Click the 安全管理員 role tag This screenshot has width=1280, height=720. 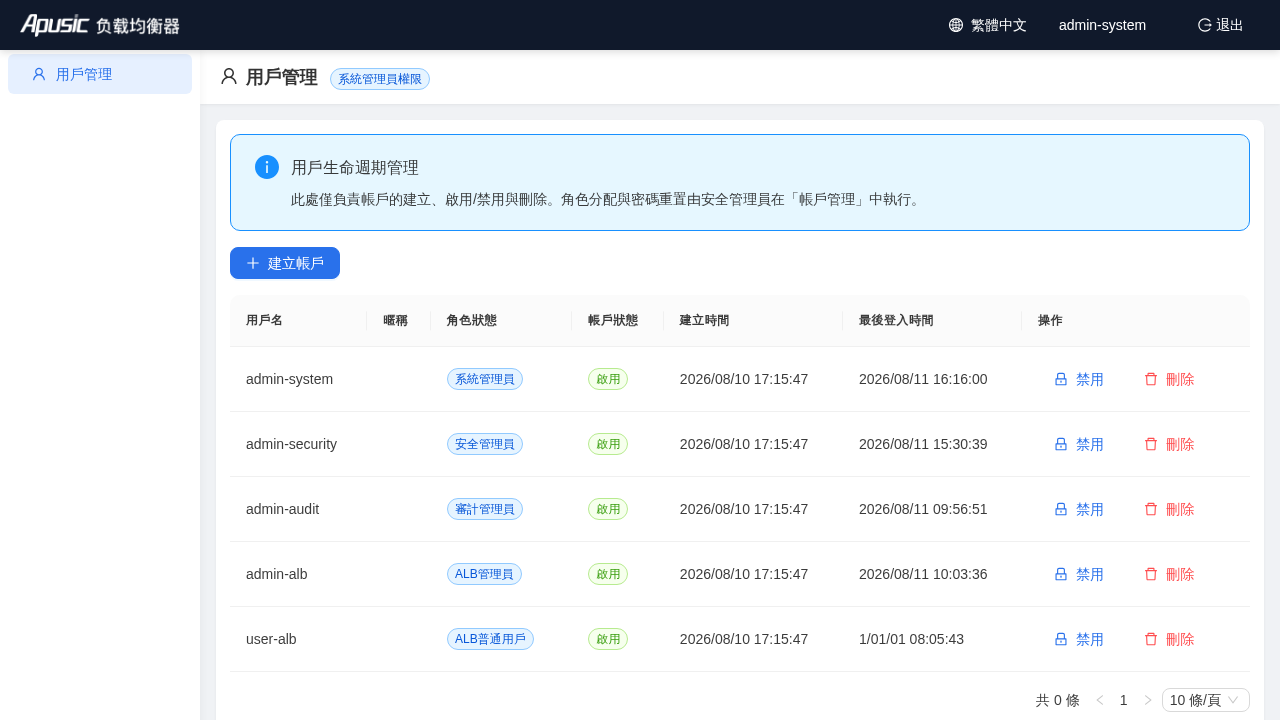click(485, 444)
